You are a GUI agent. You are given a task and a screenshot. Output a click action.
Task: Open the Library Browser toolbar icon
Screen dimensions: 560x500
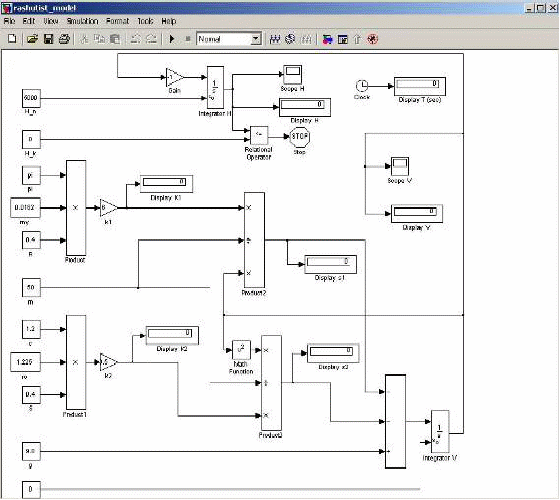point(328,39)
